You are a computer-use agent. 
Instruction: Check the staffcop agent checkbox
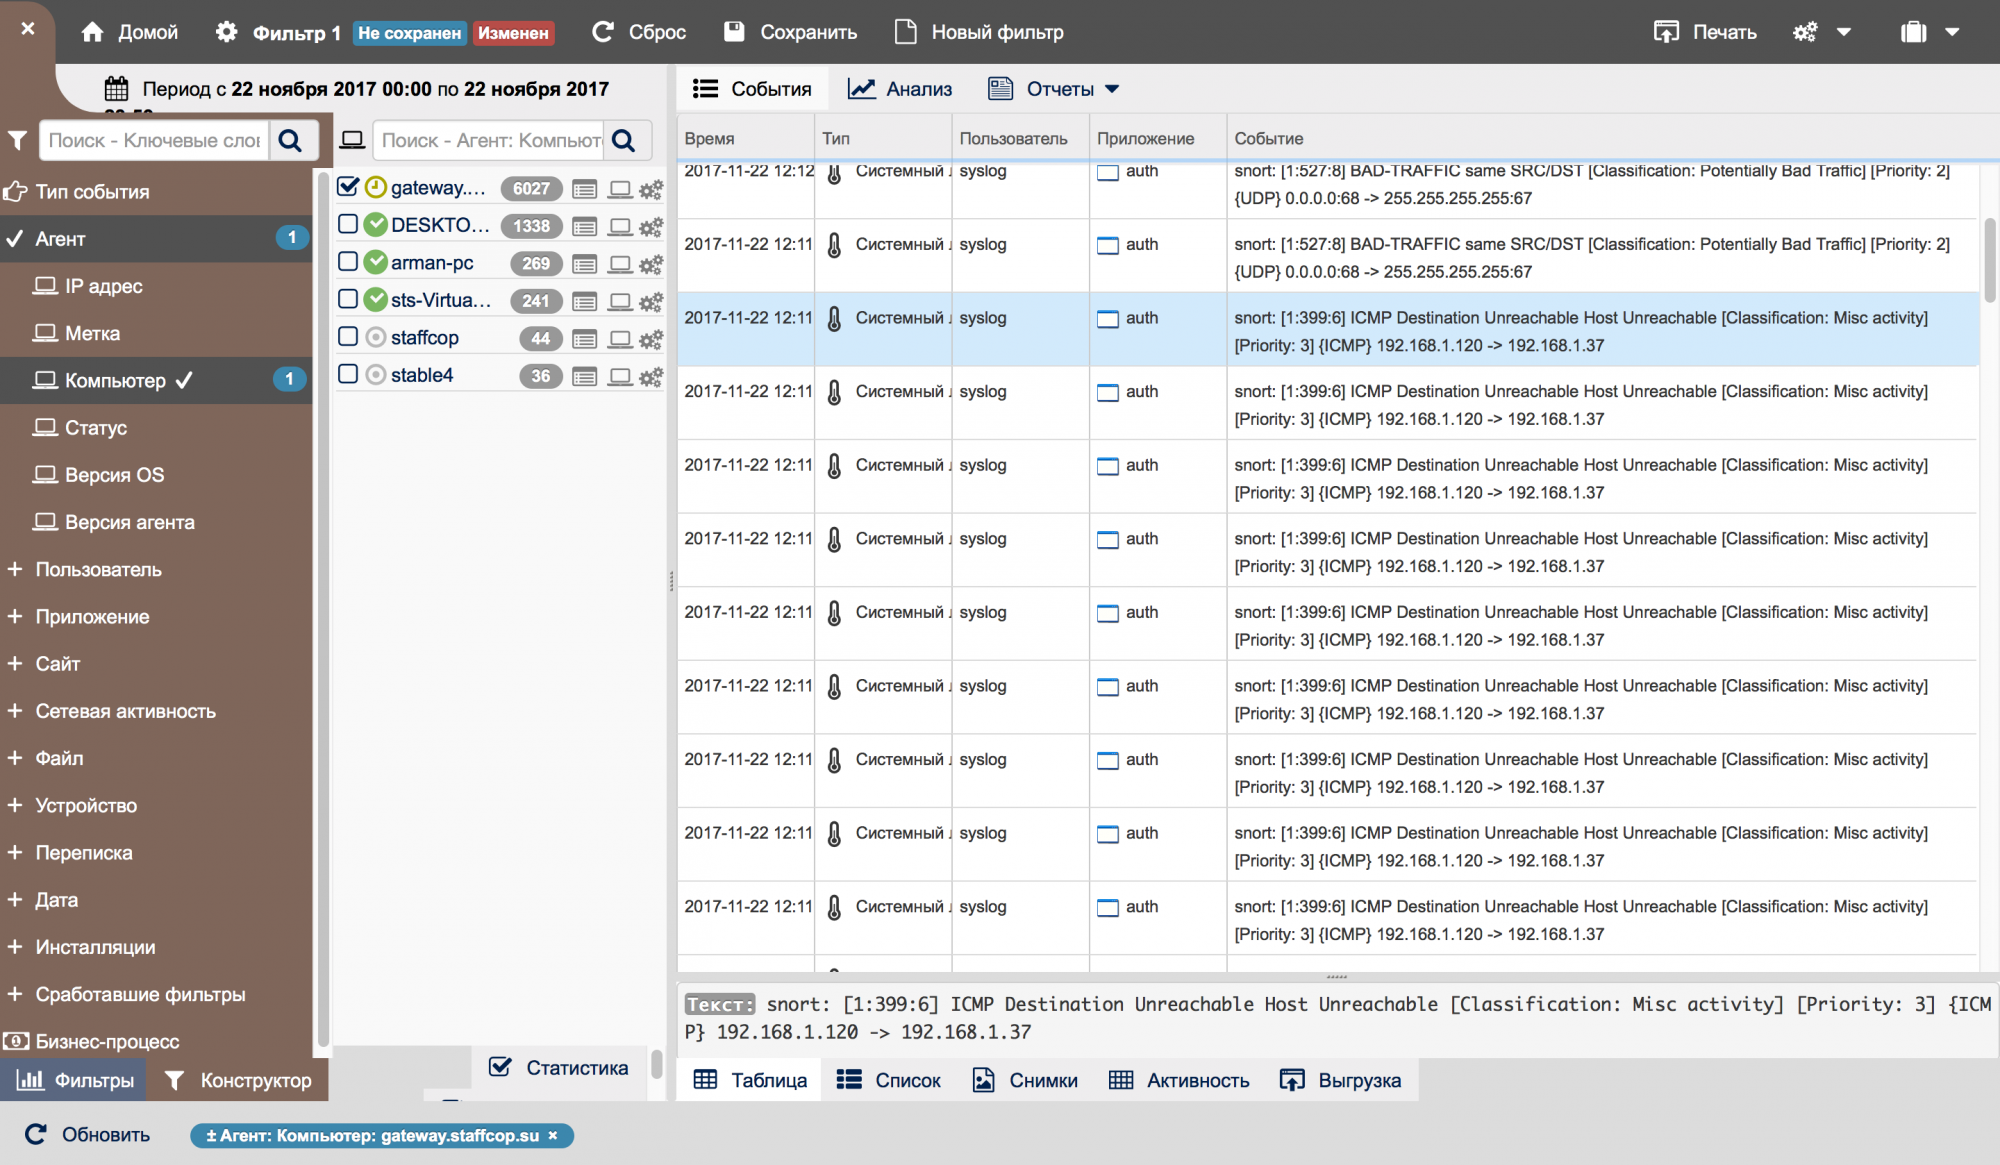coord(348,337)
